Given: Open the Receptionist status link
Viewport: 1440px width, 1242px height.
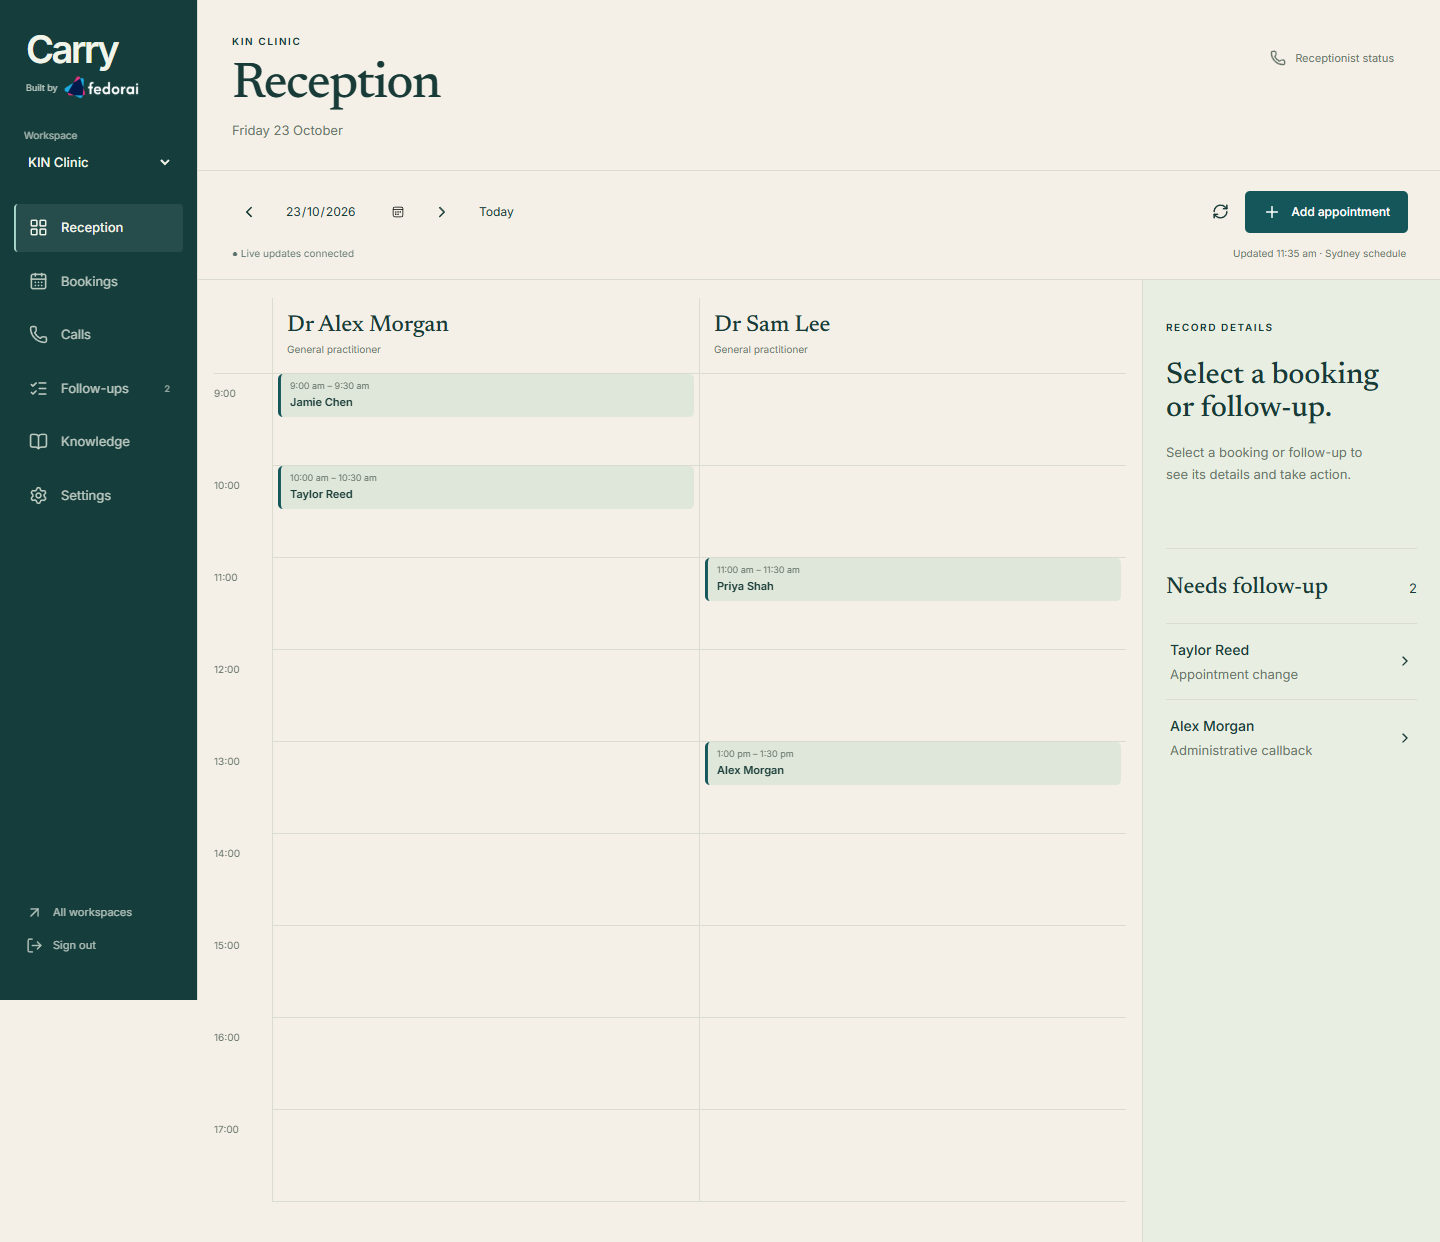Looking at the screenshot, I should 1332,58.
